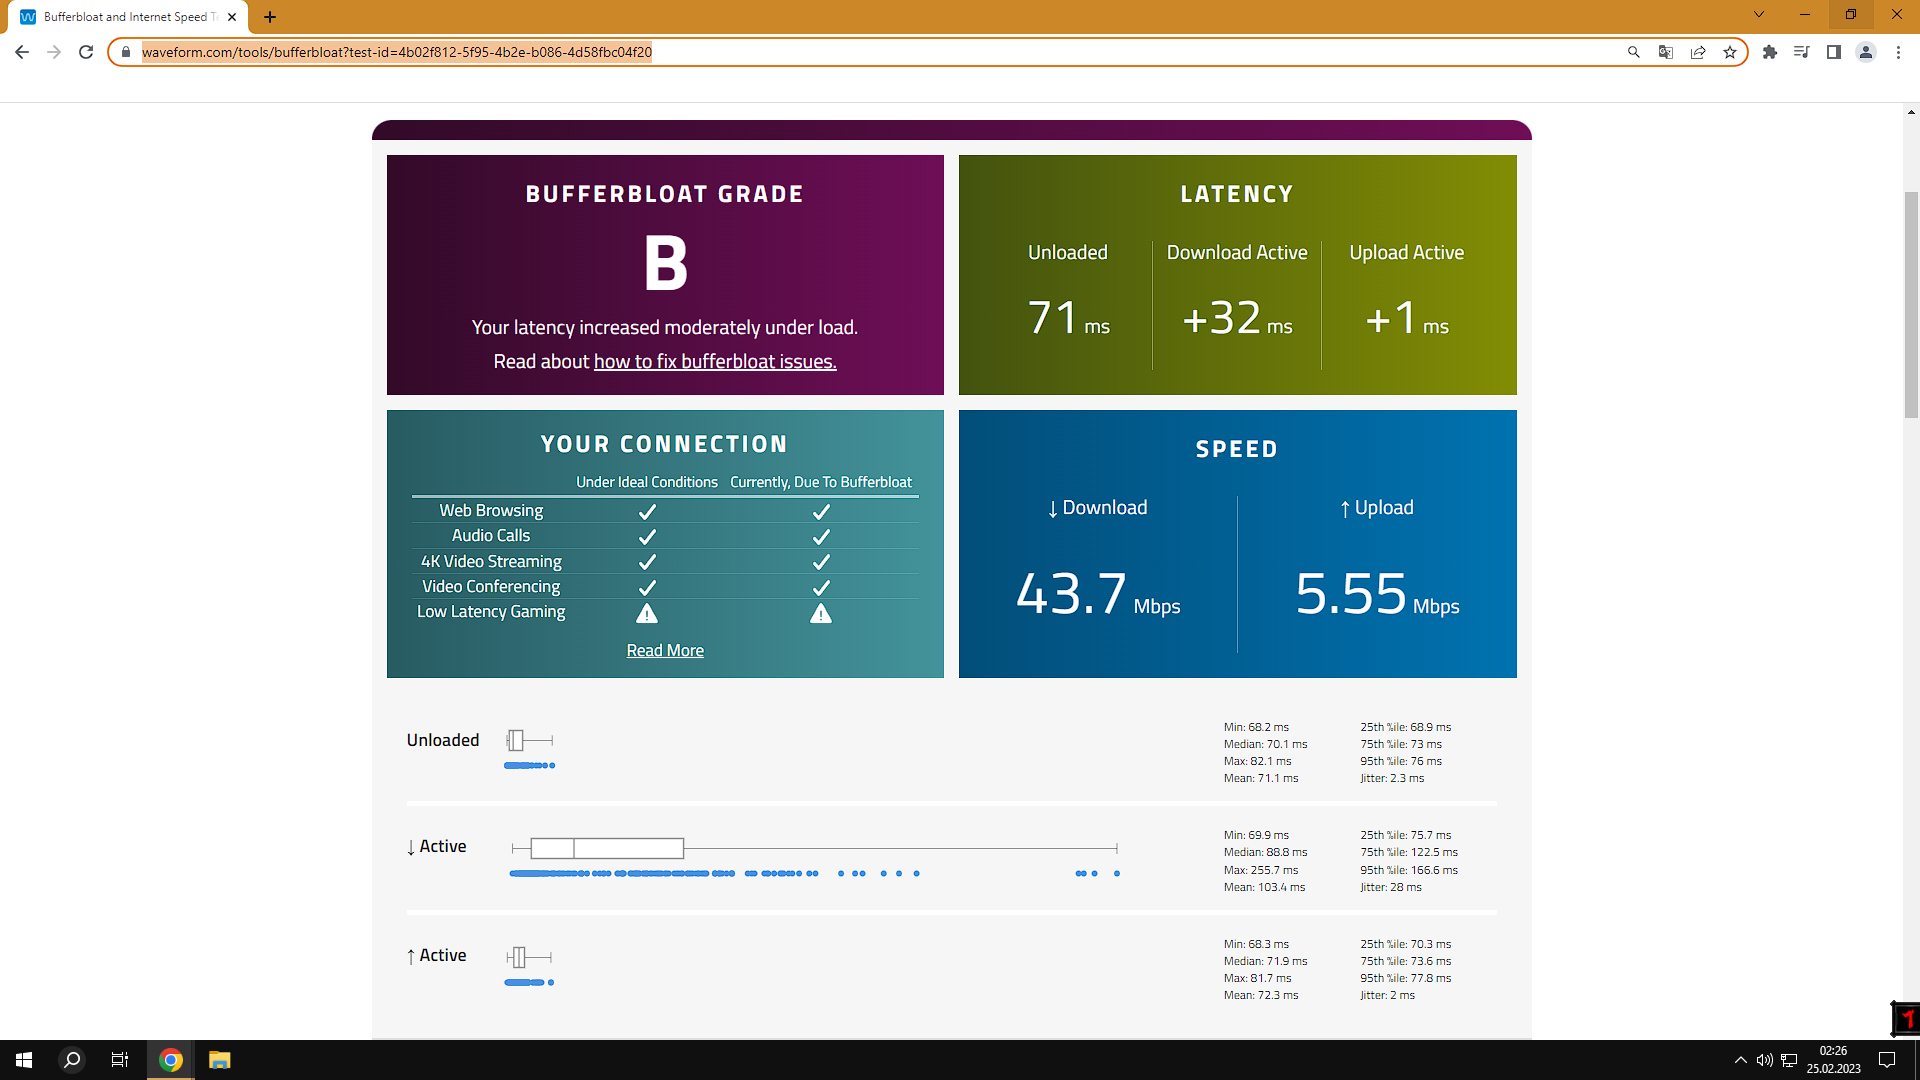This screenshot has height=1080, width=1920.
Task: Open File Explorer from the taskbar
Action: pyautogui.click(x=220, y=1060)
